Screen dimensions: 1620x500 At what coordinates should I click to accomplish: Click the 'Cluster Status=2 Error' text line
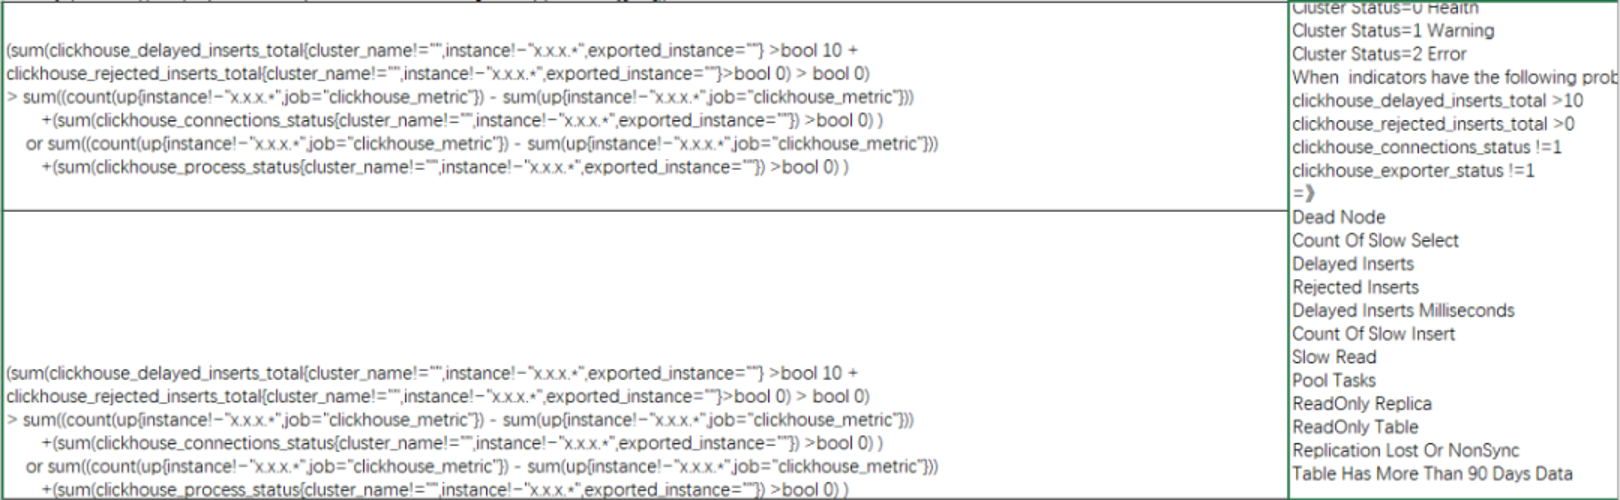click(x=1379, y=54)
